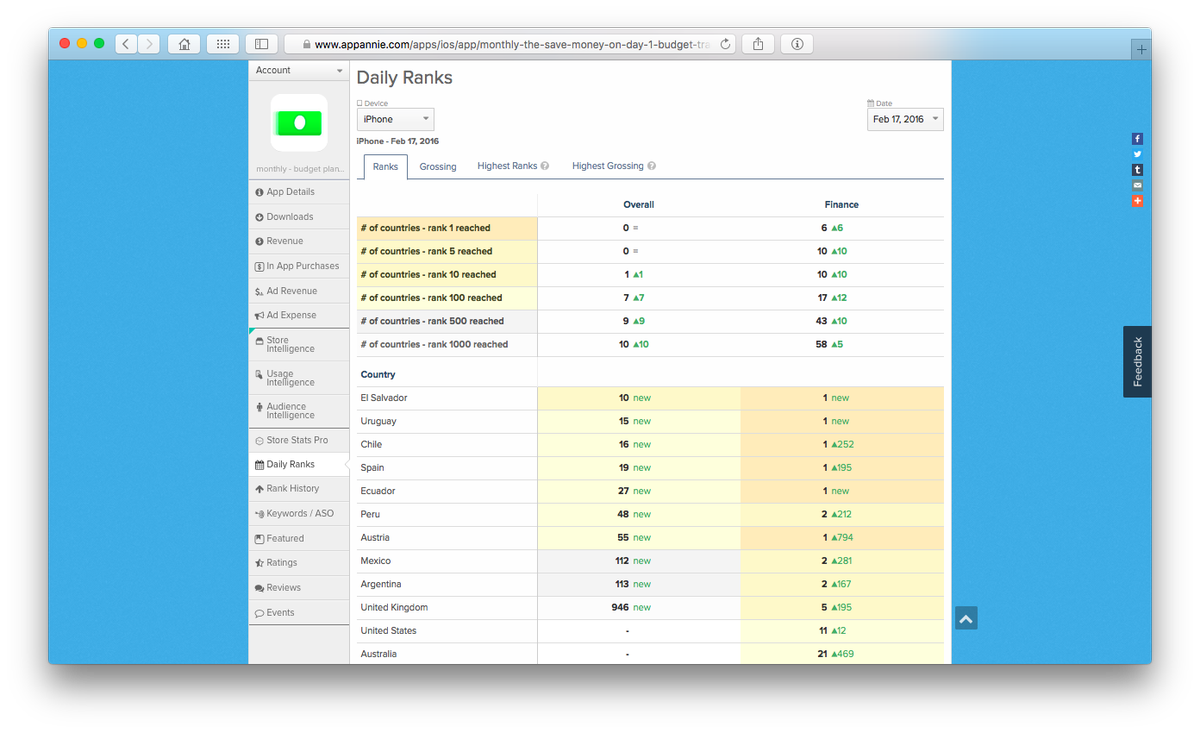Open Featured in sidebar
The height and width of the screenshot is (733, 1200).
click(299, 538)
